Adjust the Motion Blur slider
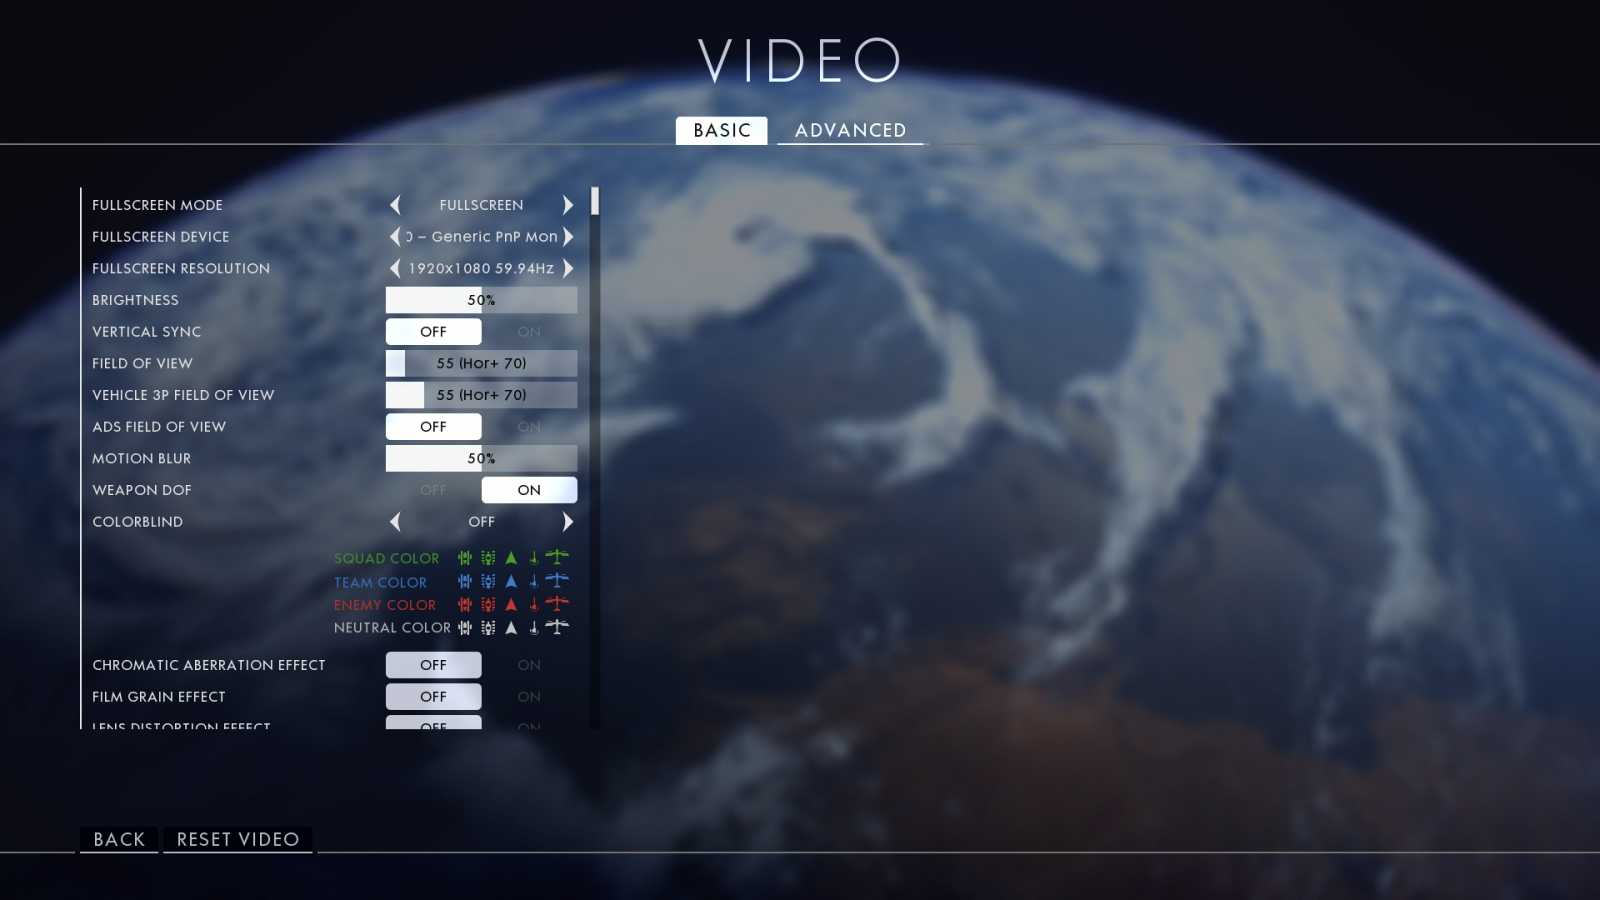1600x900 pixels. 481,458
